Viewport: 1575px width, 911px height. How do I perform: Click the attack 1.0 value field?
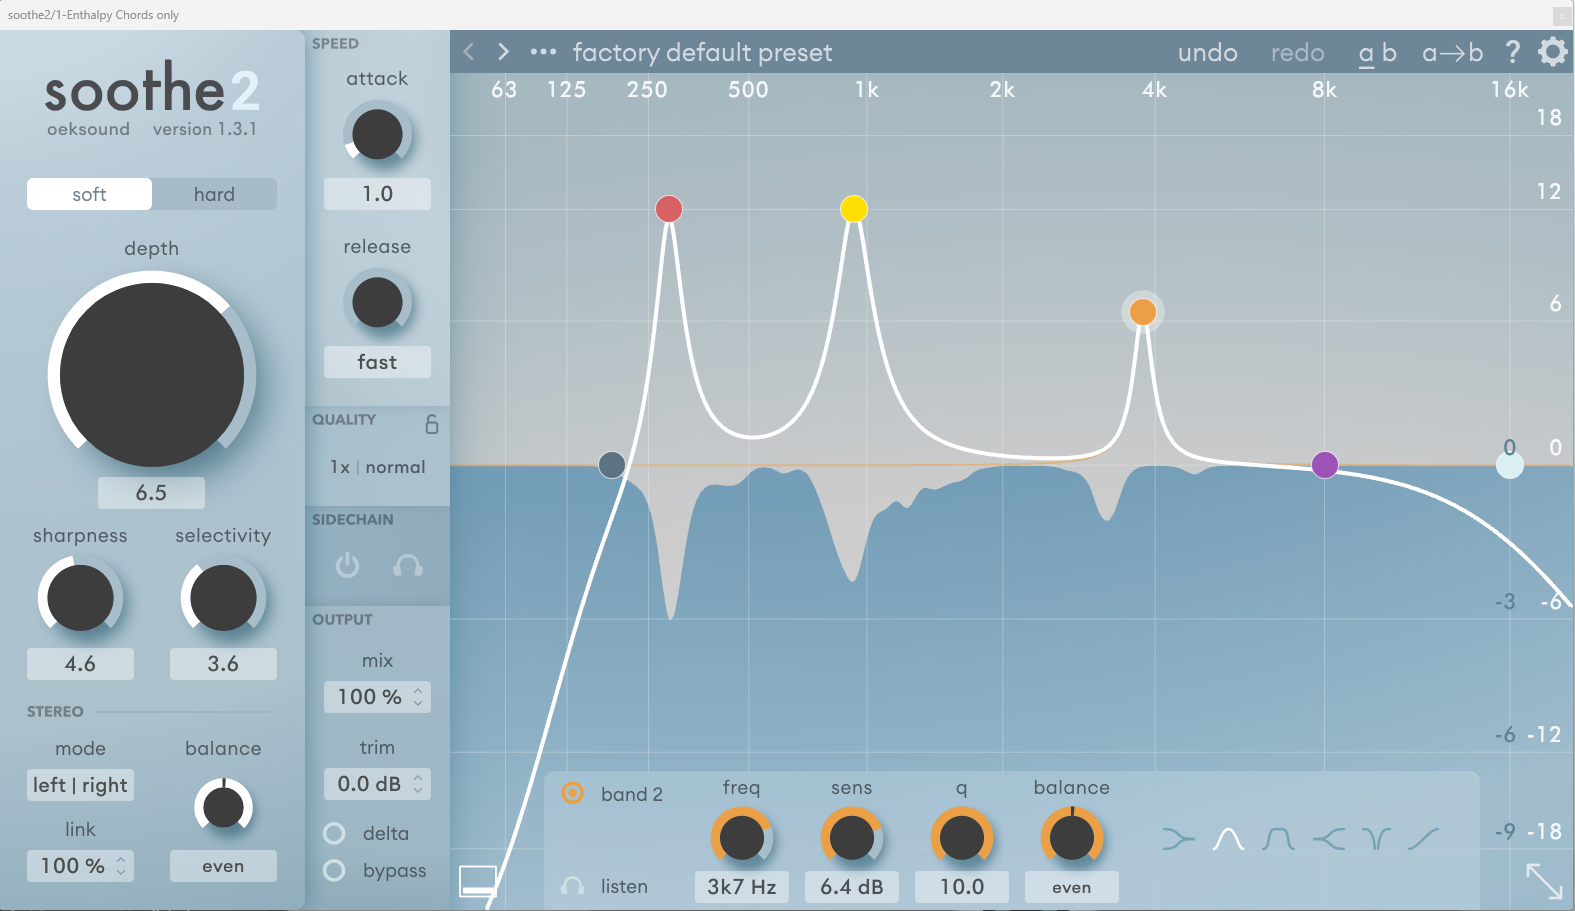coord(377,194)
